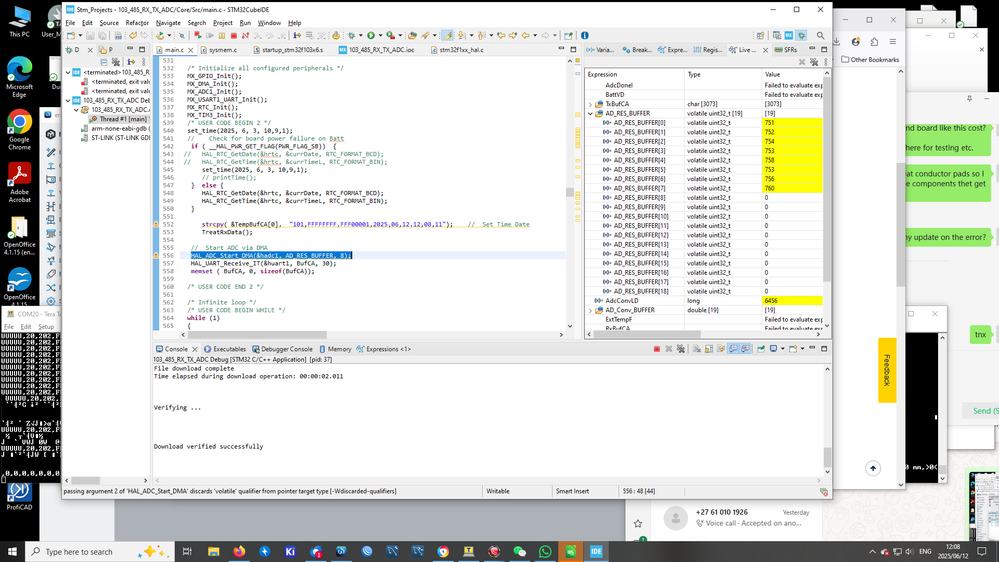The height and width of the screenshot is (562, 999).
Task: Click Remove All Terminated Launches in Console
Action: click(680, 349)
